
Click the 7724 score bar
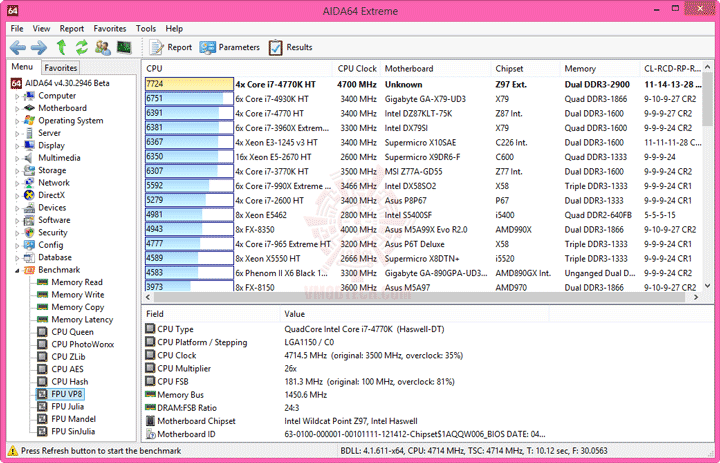[189, 84]
